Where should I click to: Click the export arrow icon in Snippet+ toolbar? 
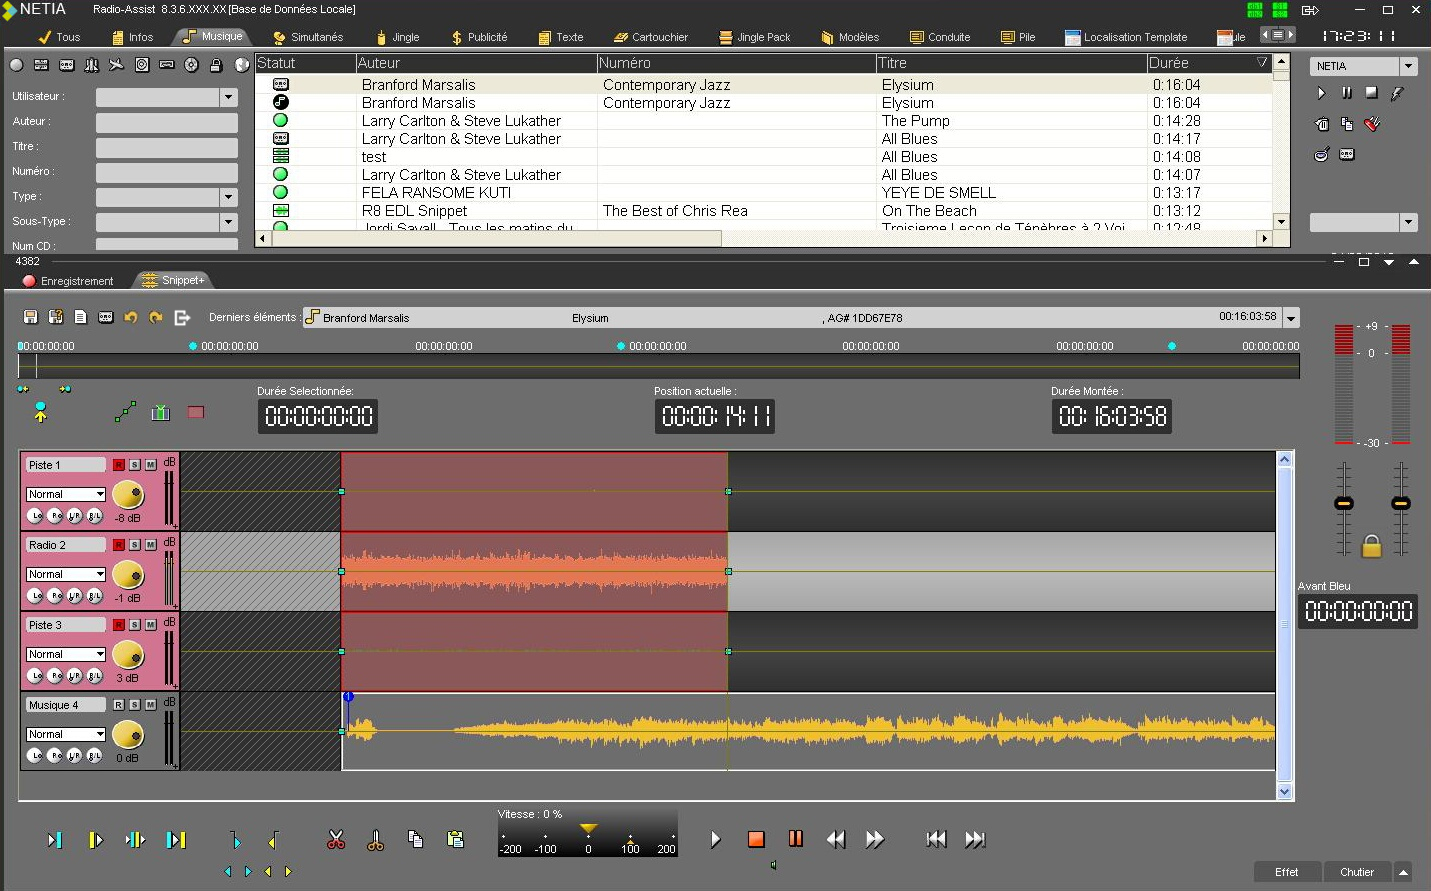tap(182, 317)
